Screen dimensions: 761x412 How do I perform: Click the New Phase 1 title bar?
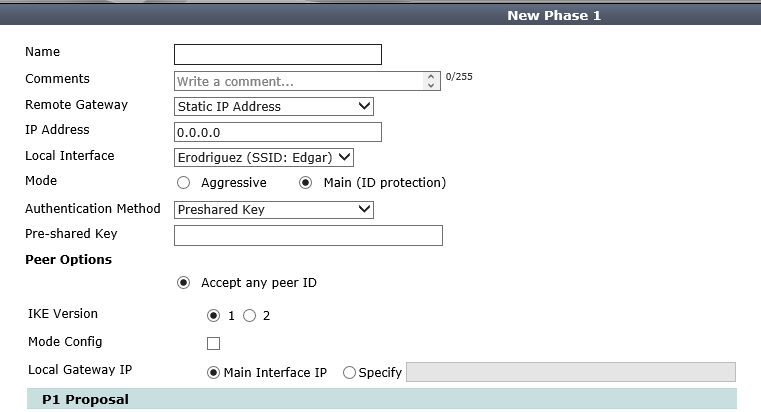pyautogui.click(x=553, y=15)
